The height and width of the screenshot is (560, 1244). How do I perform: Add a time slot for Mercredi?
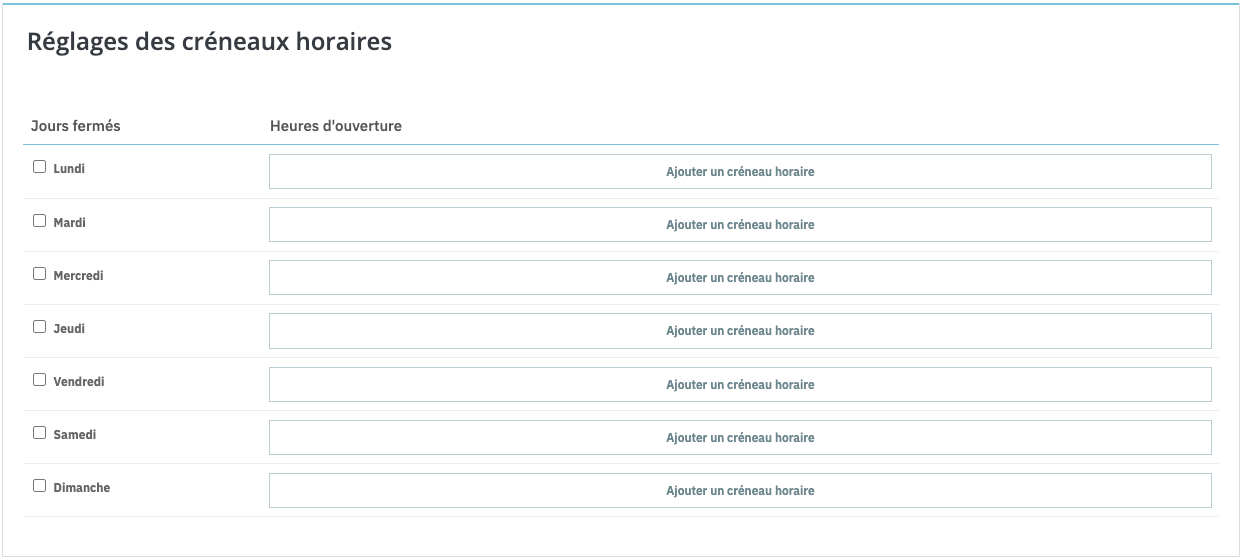click(740, 278)
